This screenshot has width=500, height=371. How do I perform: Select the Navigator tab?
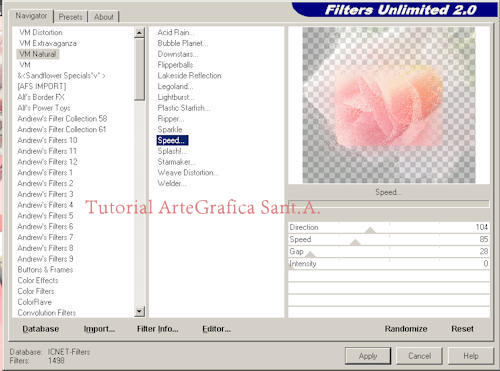click(x=31, y=16)
